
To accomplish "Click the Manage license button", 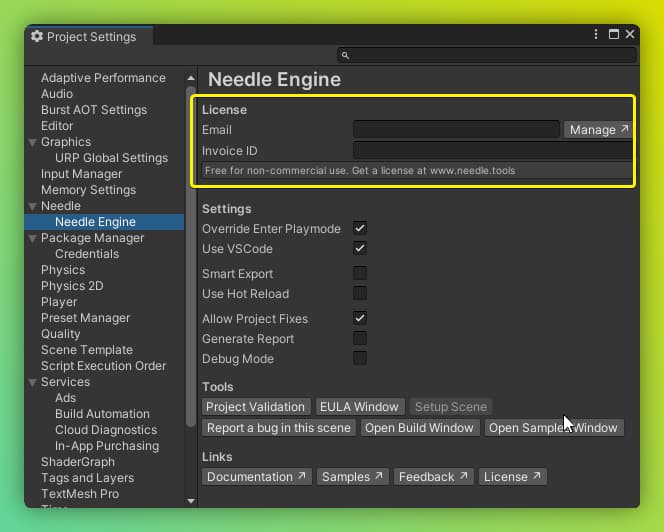I will click(598, 130).
